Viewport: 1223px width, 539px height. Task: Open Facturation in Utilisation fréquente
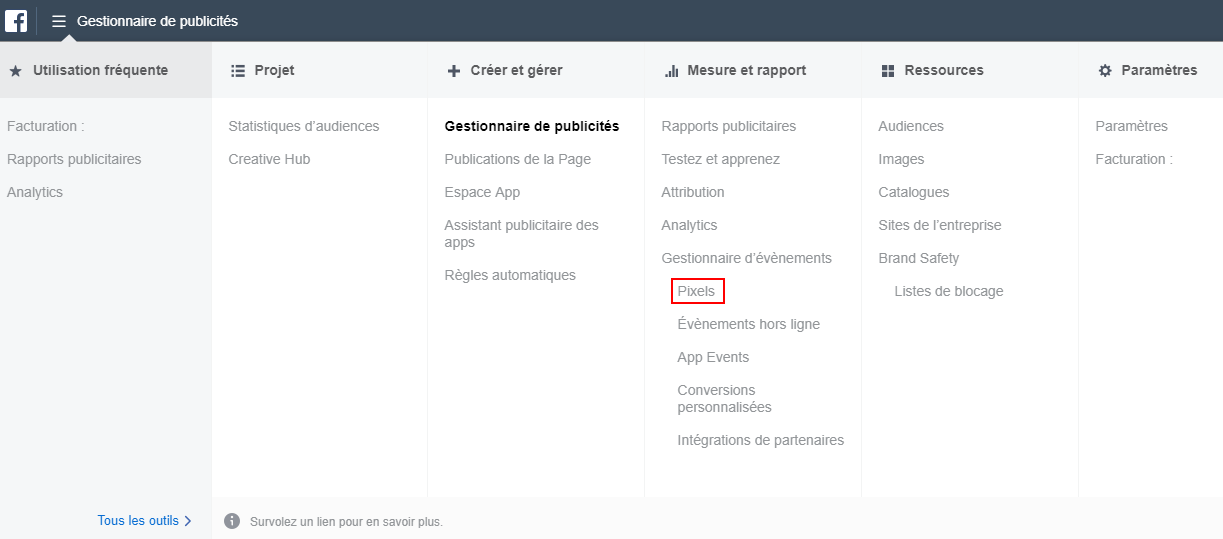click(46, 126)
